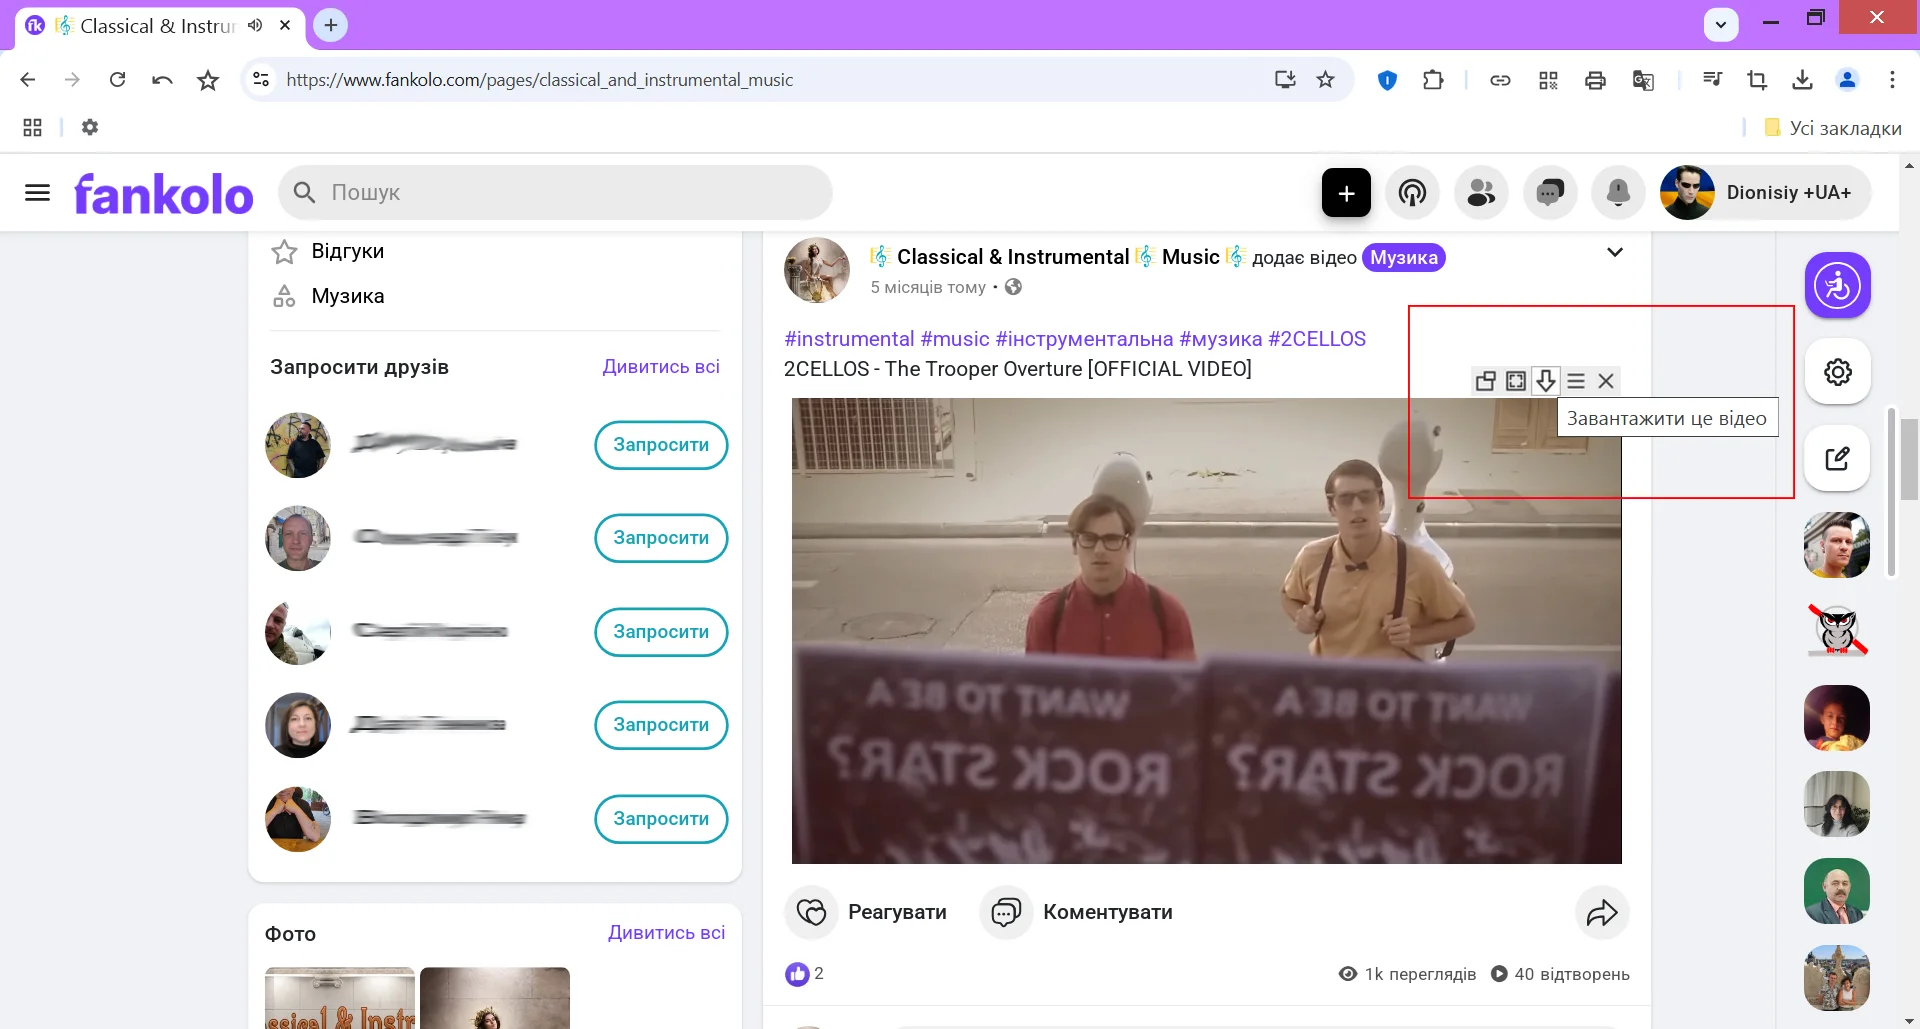The height and width of the screenshot is (1029, 1920).
Task: Open the sidebar settings gear button
Action: coord(1837,372)
